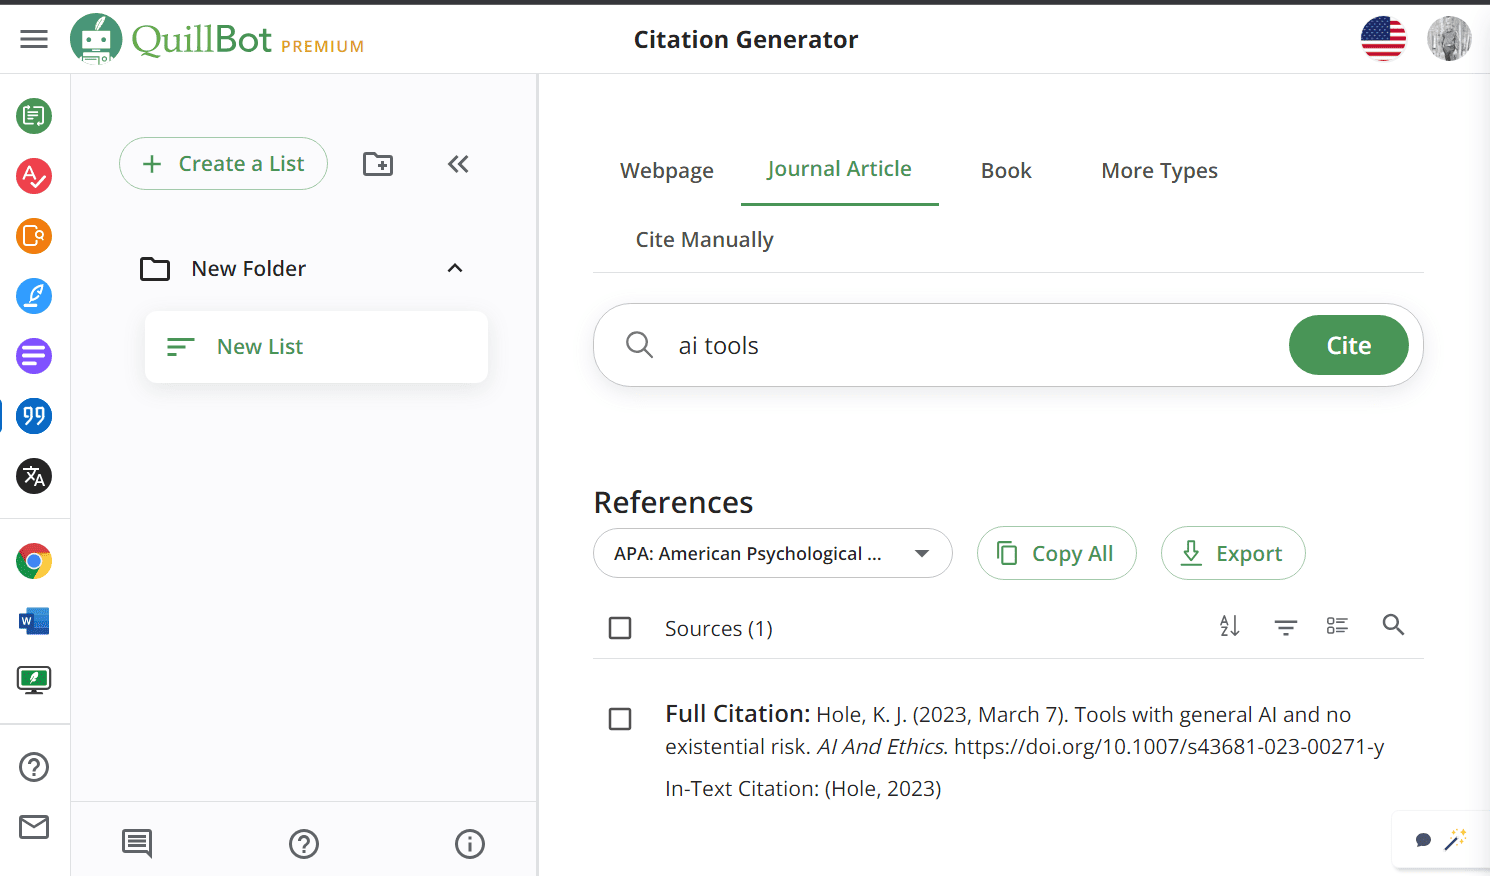Click the Citation Generator title

click(746, 39)
